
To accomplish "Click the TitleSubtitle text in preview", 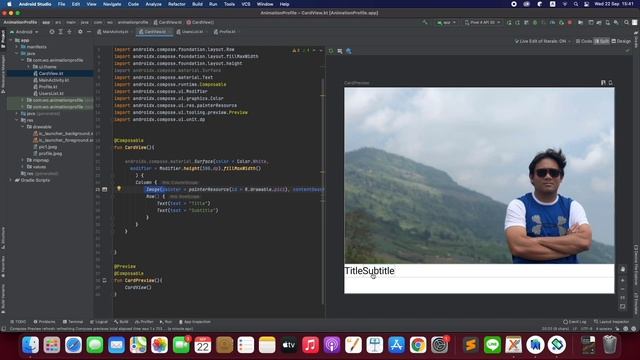I will tap(369, 271).
